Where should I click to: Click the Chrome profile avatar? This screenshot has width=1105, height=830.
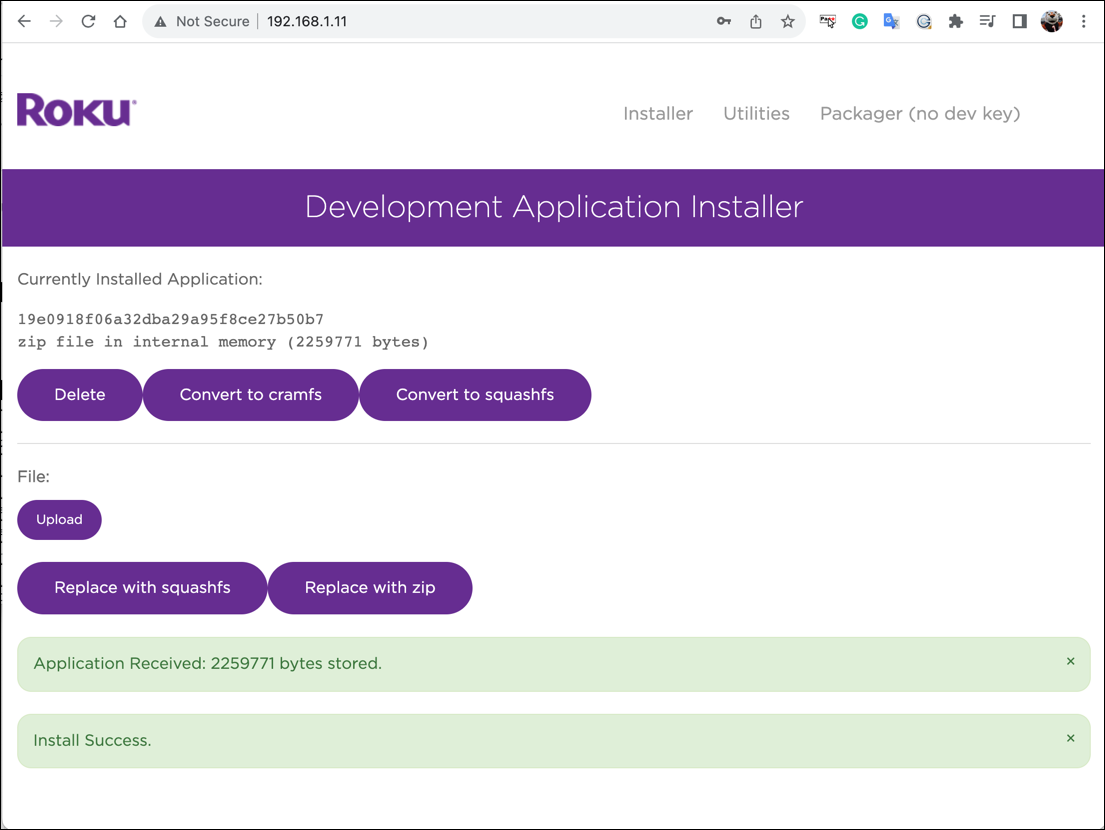tap(1051, 21)
